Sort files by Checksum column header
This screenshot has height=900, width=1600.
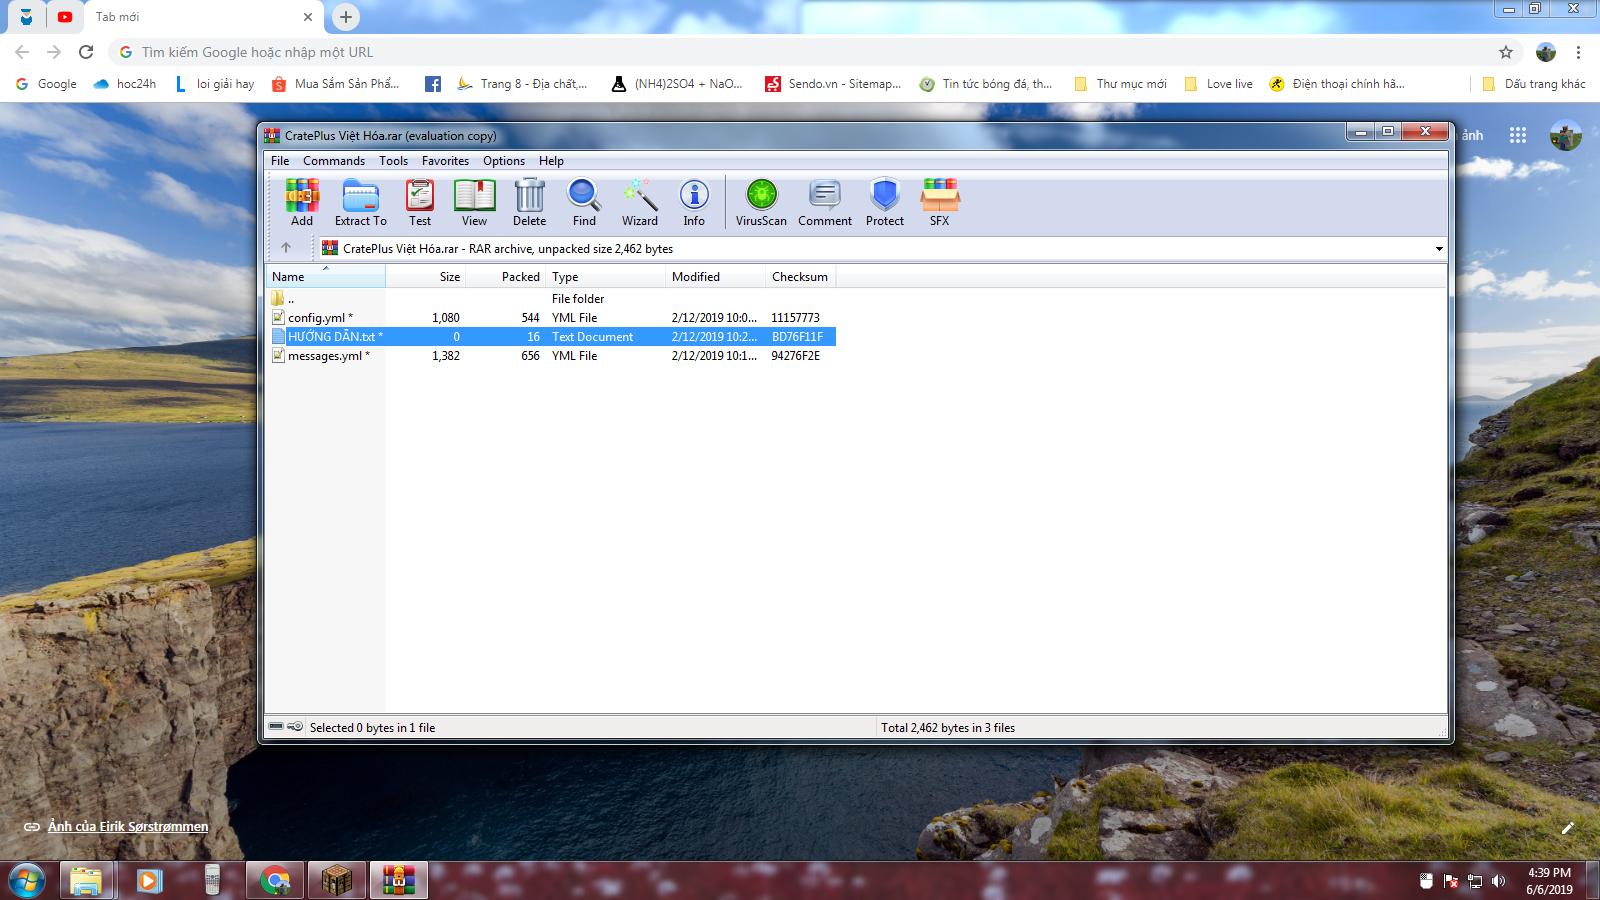coord(801,277)
